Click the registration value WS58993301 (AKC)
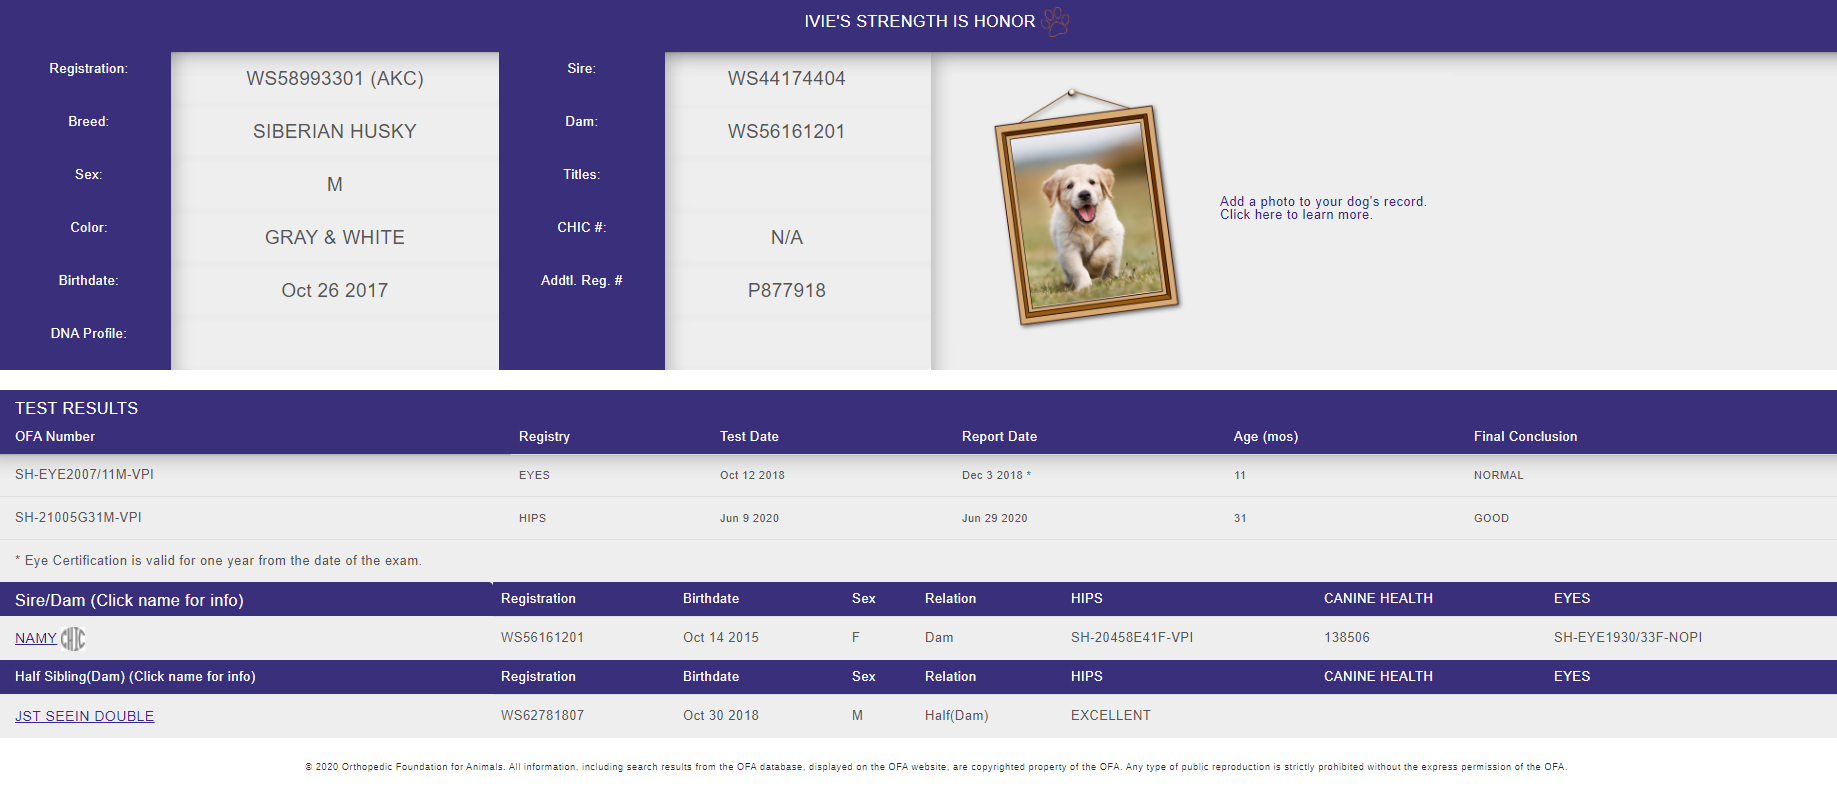1837x807 pixels. 335,79
